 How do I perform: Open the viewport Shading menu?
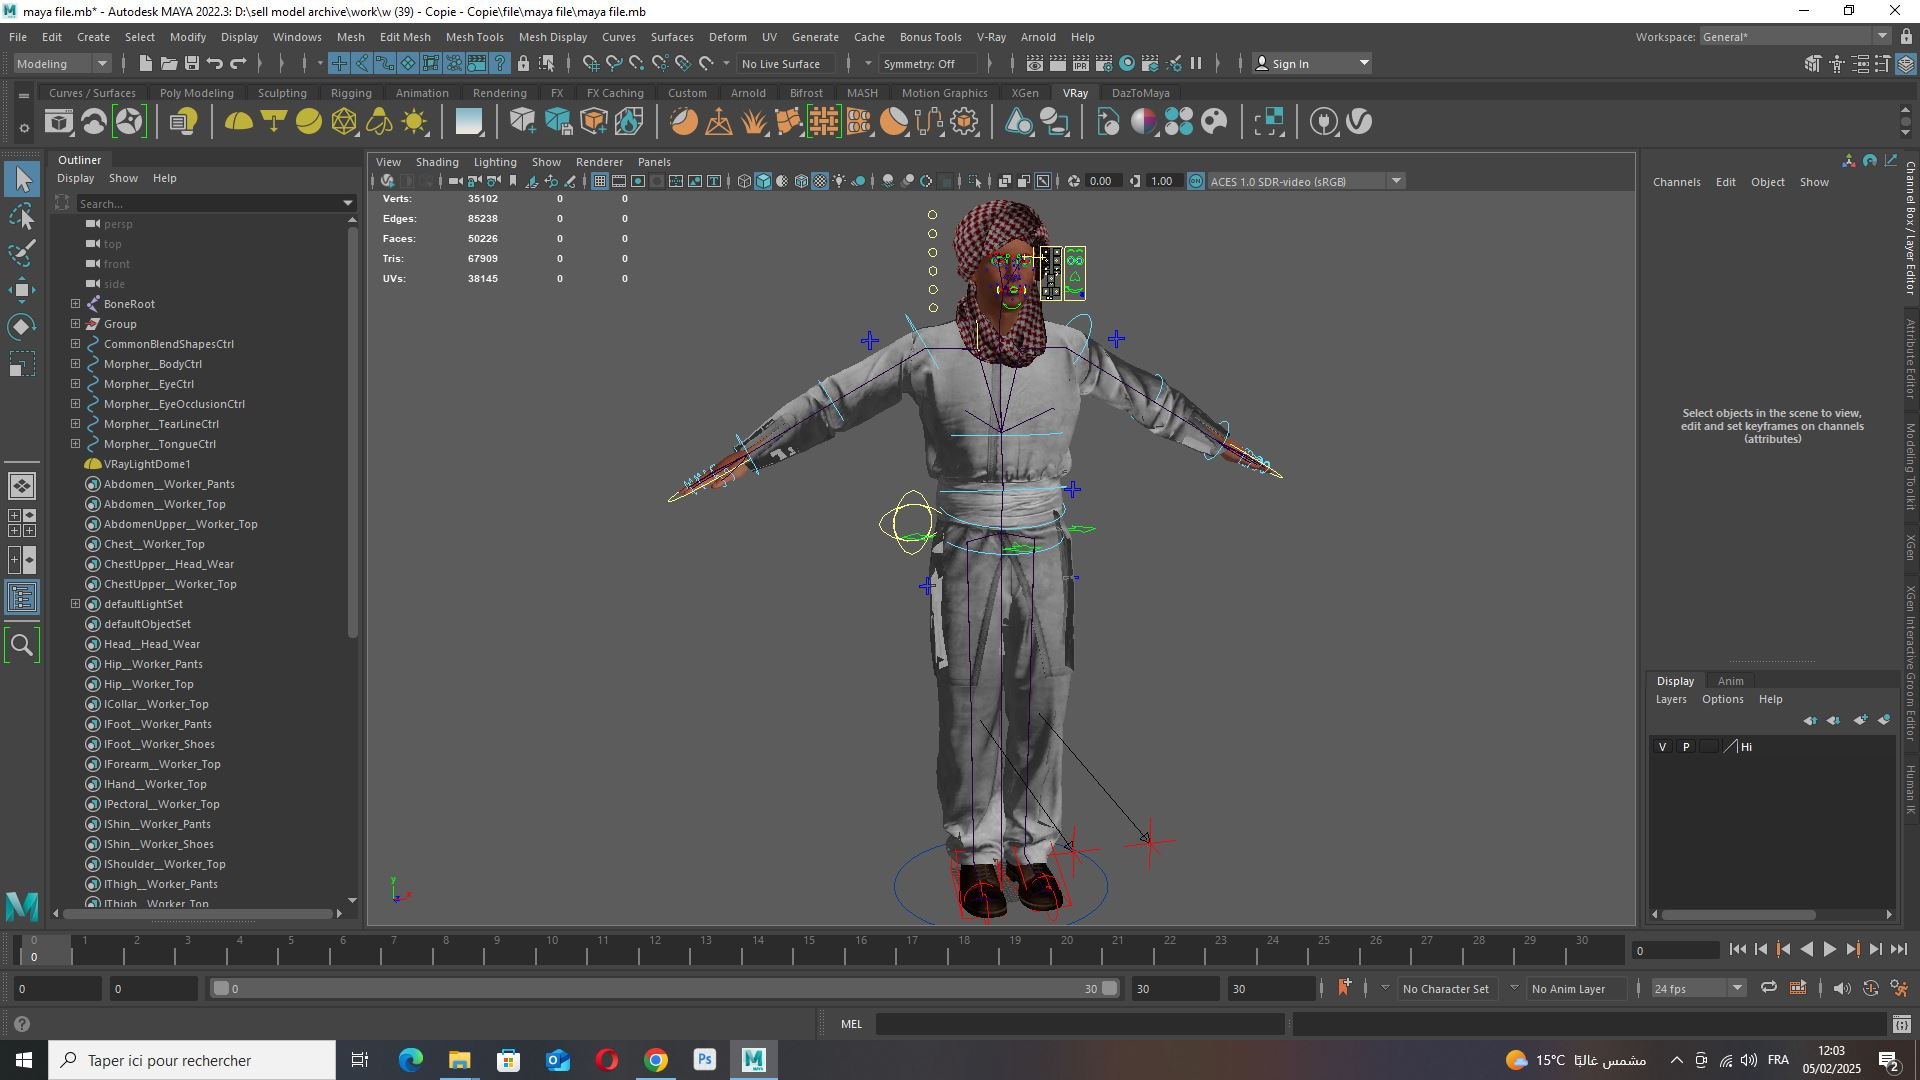tap(437, 162)
